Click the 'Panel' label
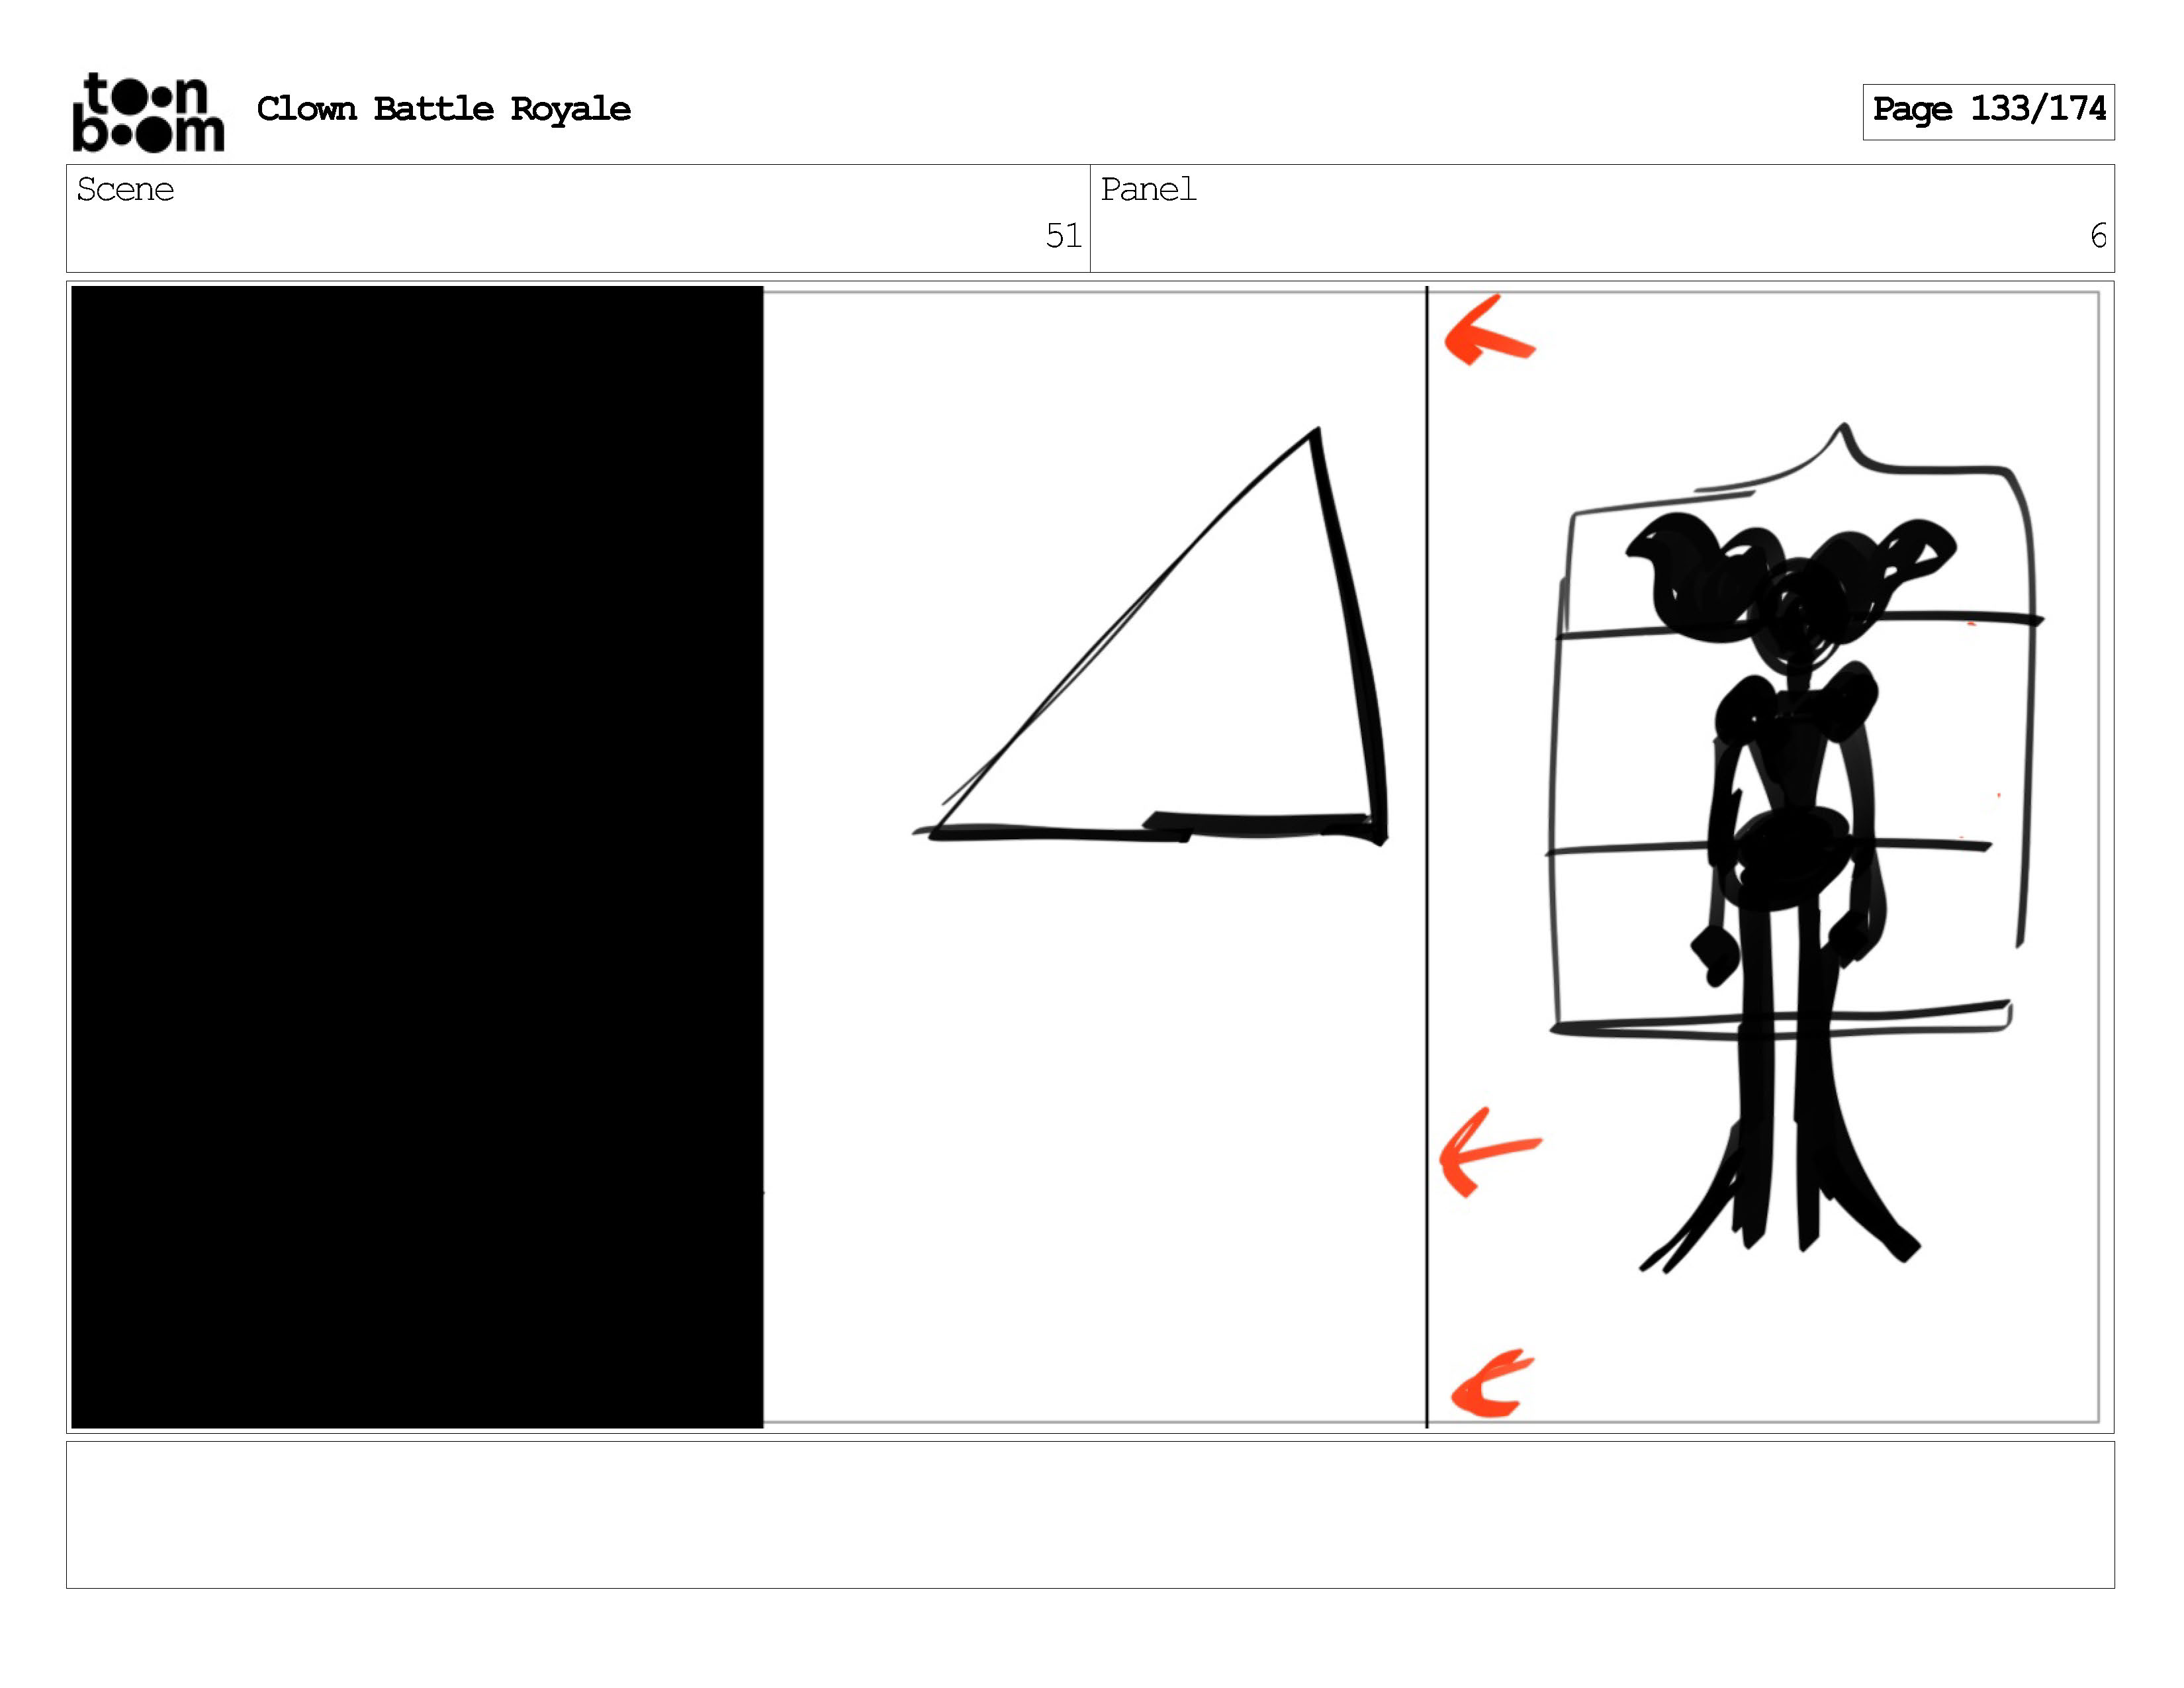The image size is (2184, 1688). click(1148, 189)
